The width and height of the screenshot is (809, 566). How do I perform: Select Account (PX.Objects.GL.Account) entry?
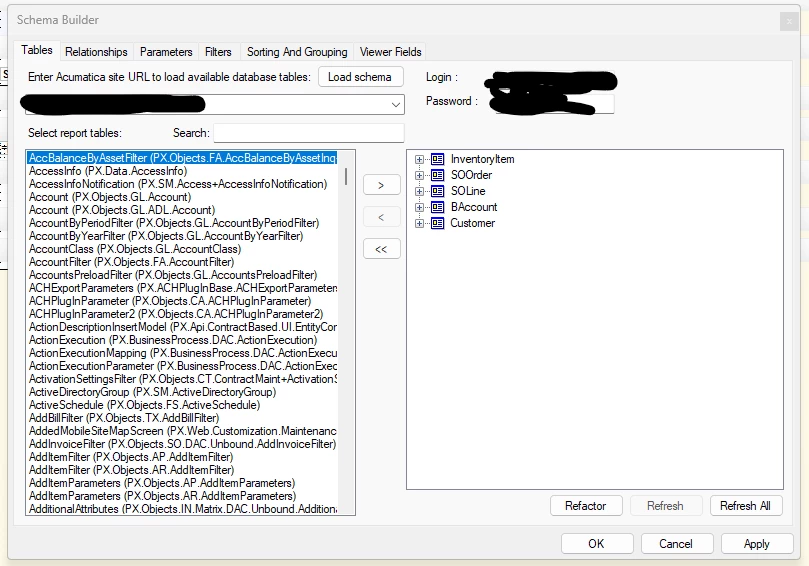coord(183,197)
